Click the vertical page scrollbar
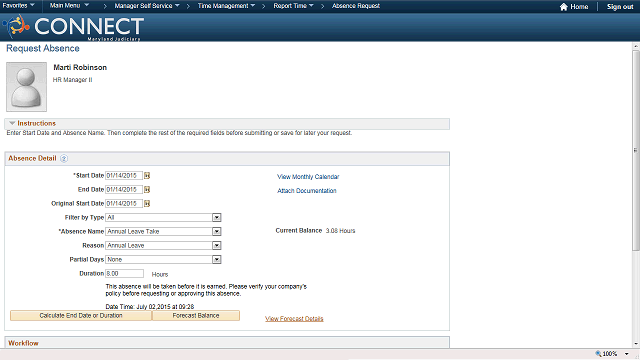The image size is (640, 360). 636,151
